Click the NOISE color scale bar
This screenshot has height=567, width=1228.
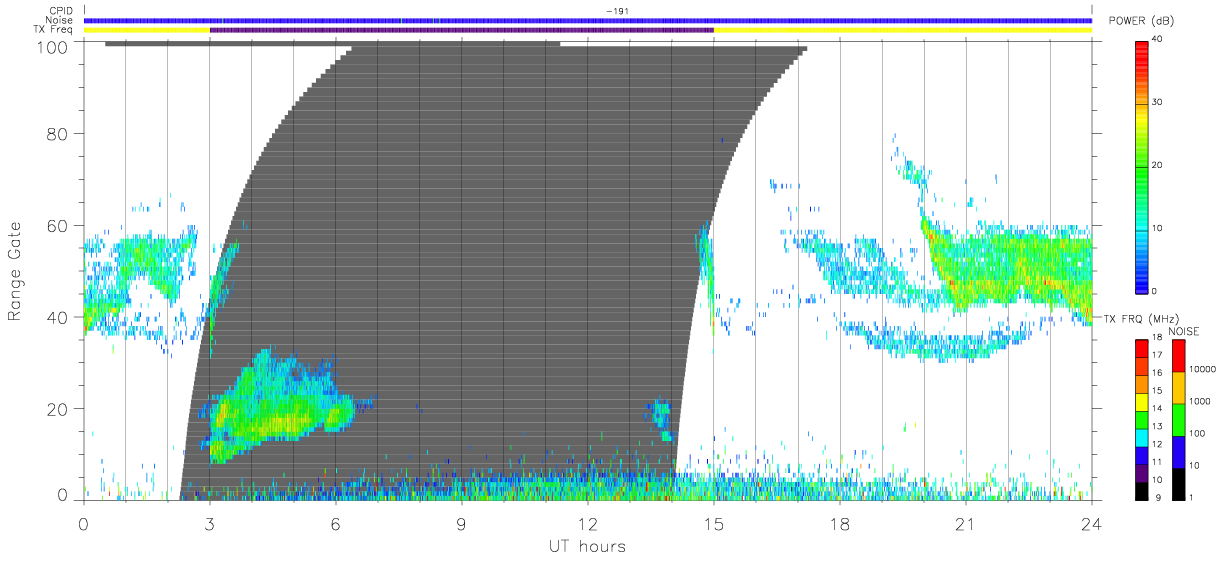(1179, 418)
